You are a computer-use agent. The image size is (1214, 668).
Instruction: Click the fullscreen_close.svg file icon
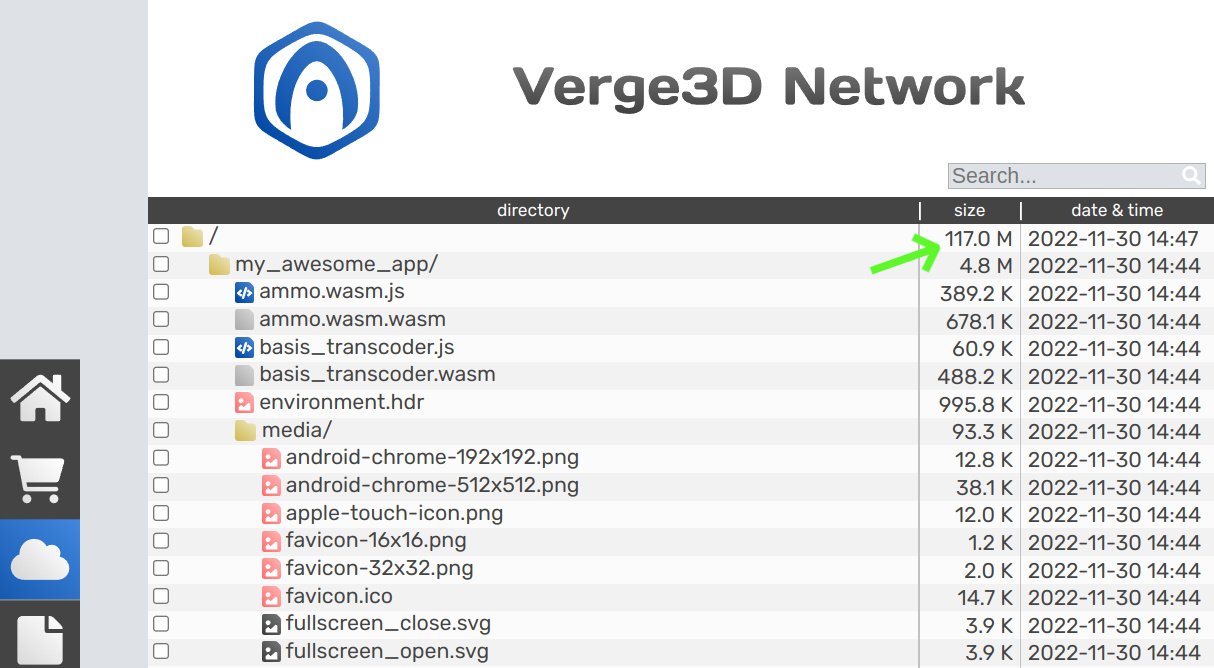coord(271,624)
